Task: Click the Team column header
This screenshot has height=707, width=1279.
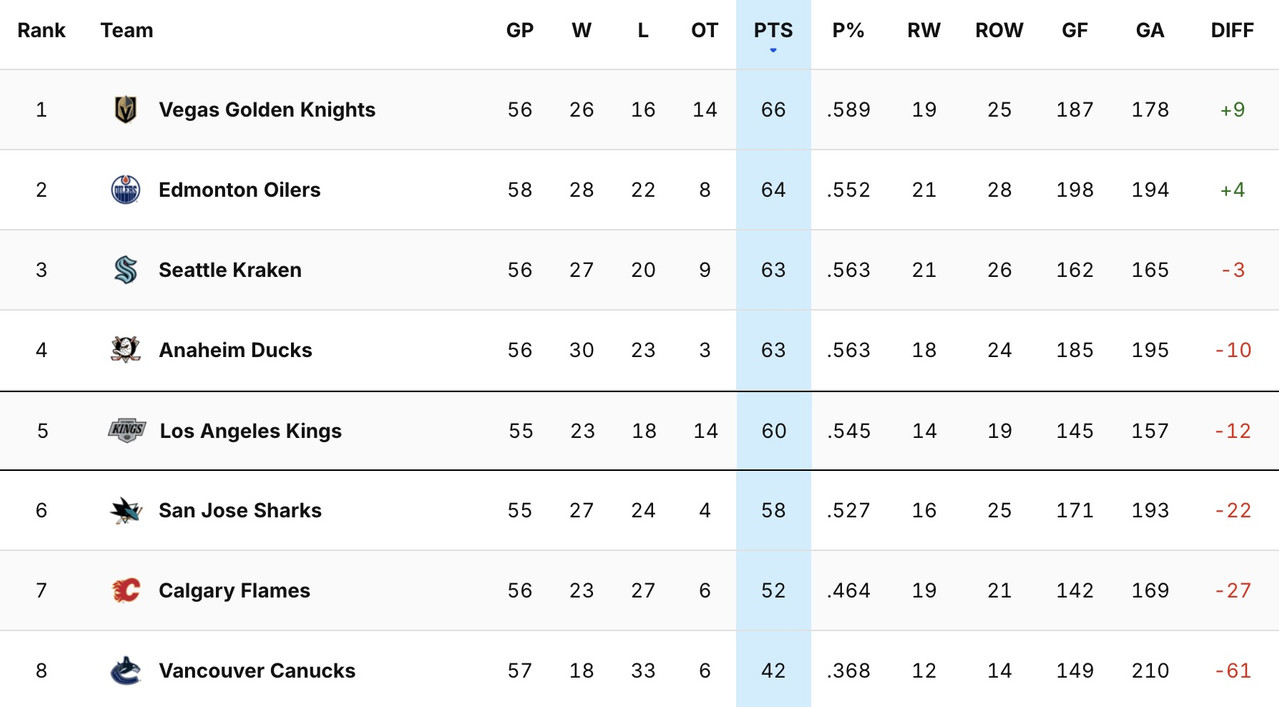Action: click(126, 30)
